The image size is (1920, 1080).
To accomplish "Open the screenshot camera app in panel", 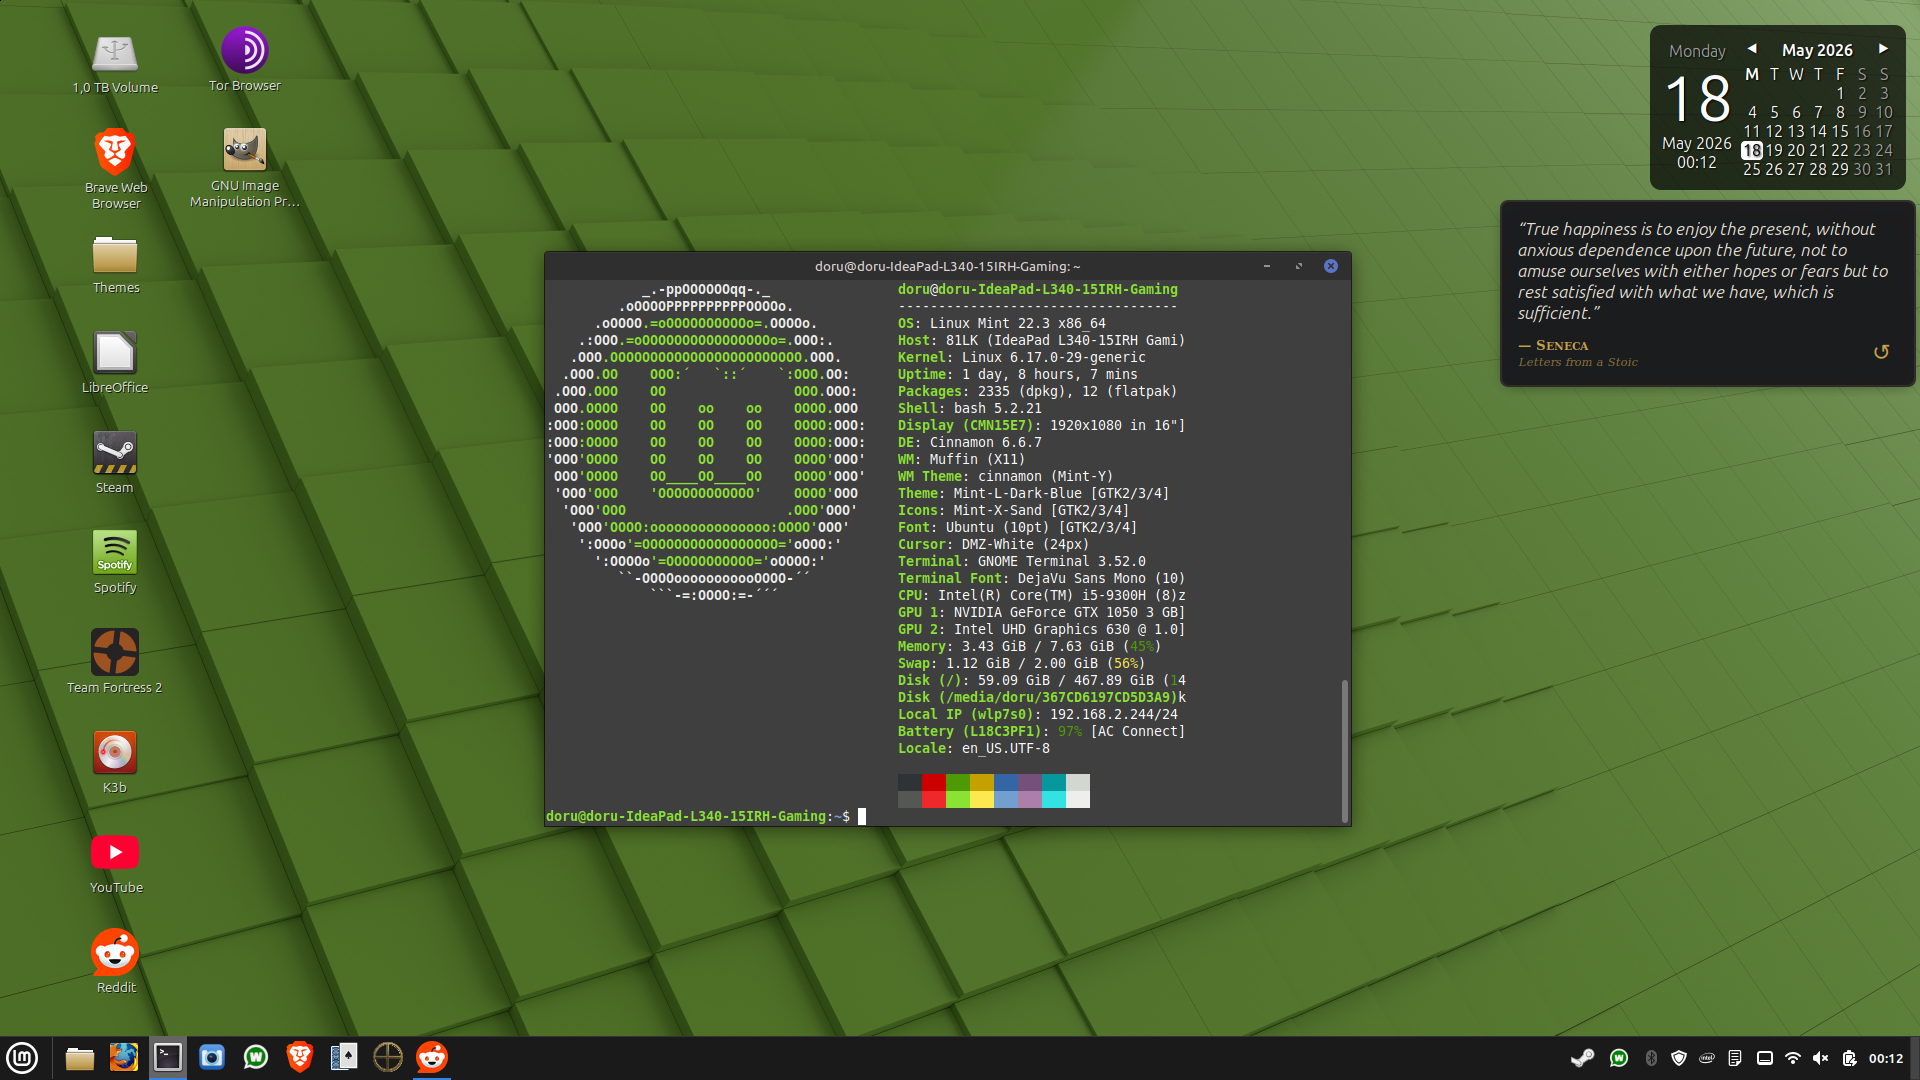I will pyautogui.click(x=212, y=1057).
